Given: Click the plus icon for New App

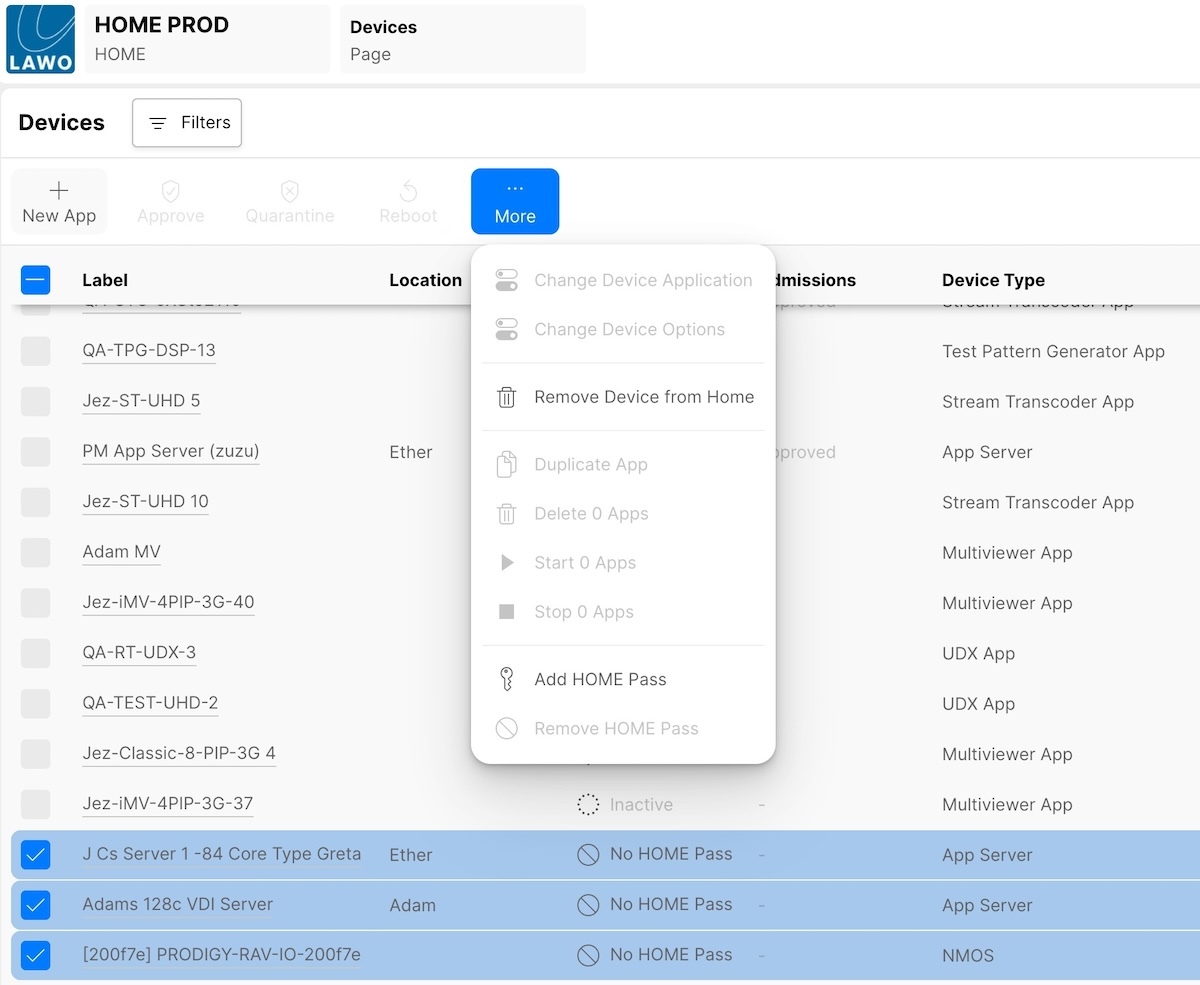Looking at the screenshot, I should click(59, 191).
